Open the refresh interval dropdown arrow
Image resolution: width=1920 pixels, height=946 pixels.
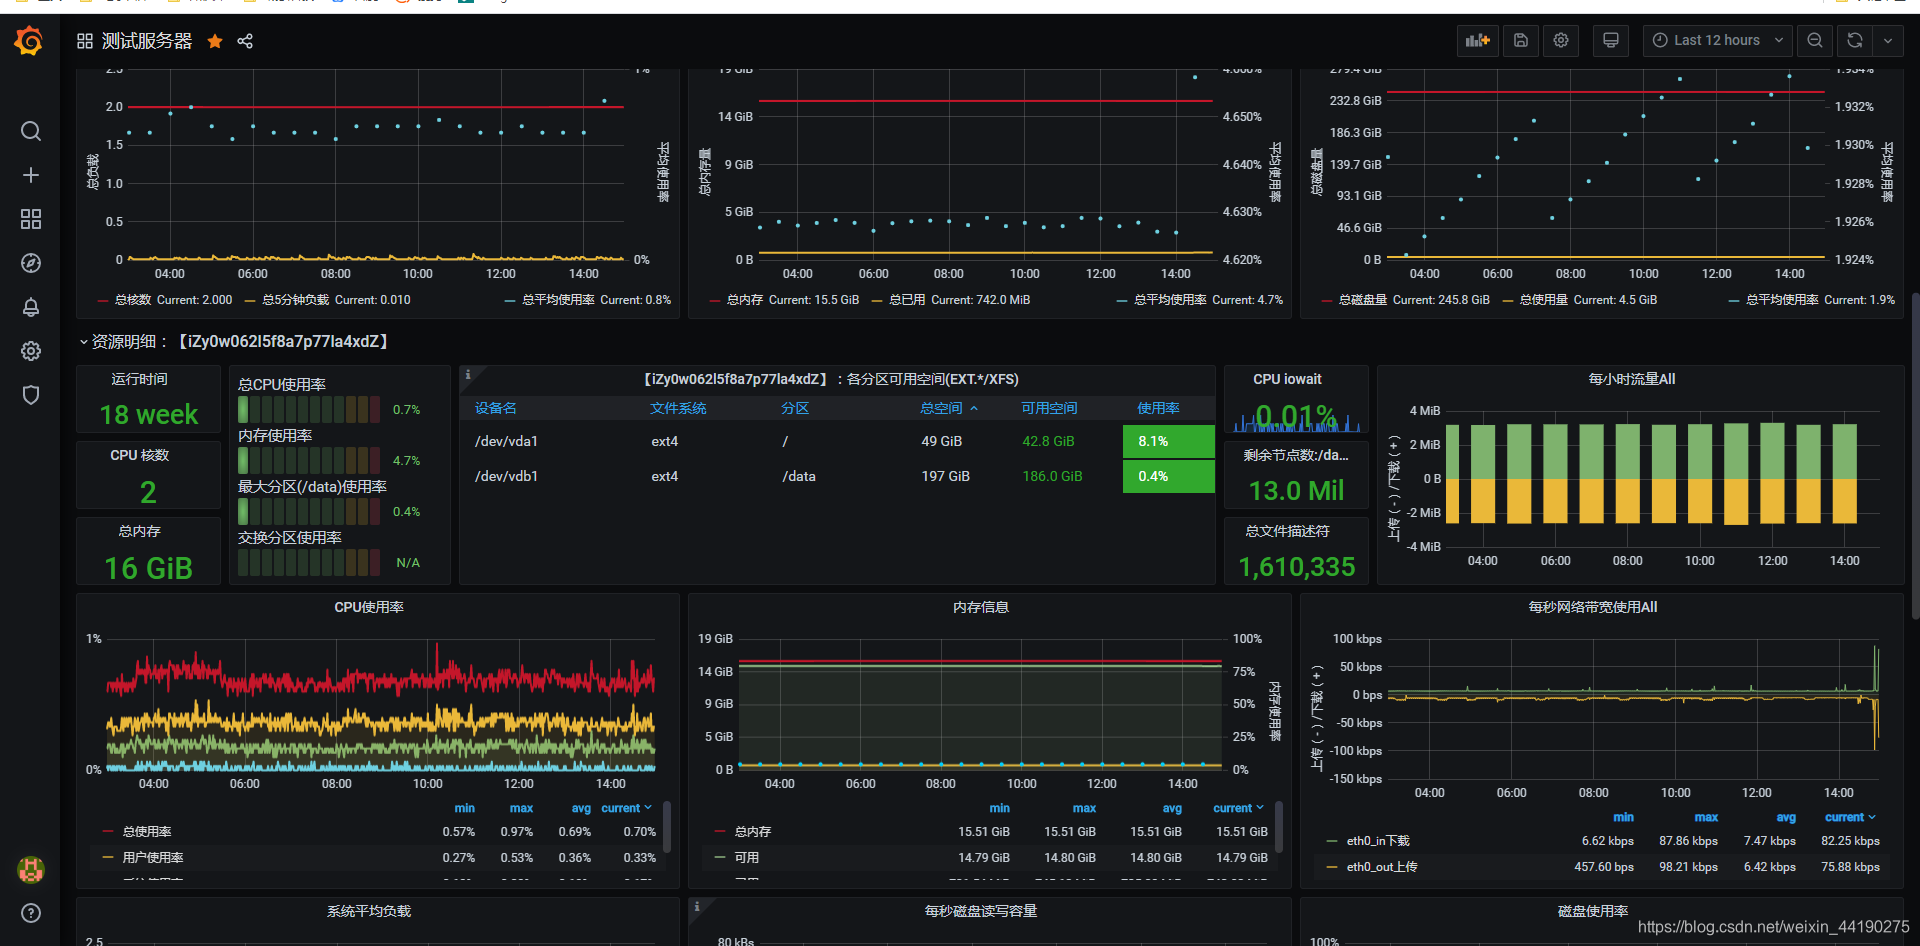coord(1888,40)
